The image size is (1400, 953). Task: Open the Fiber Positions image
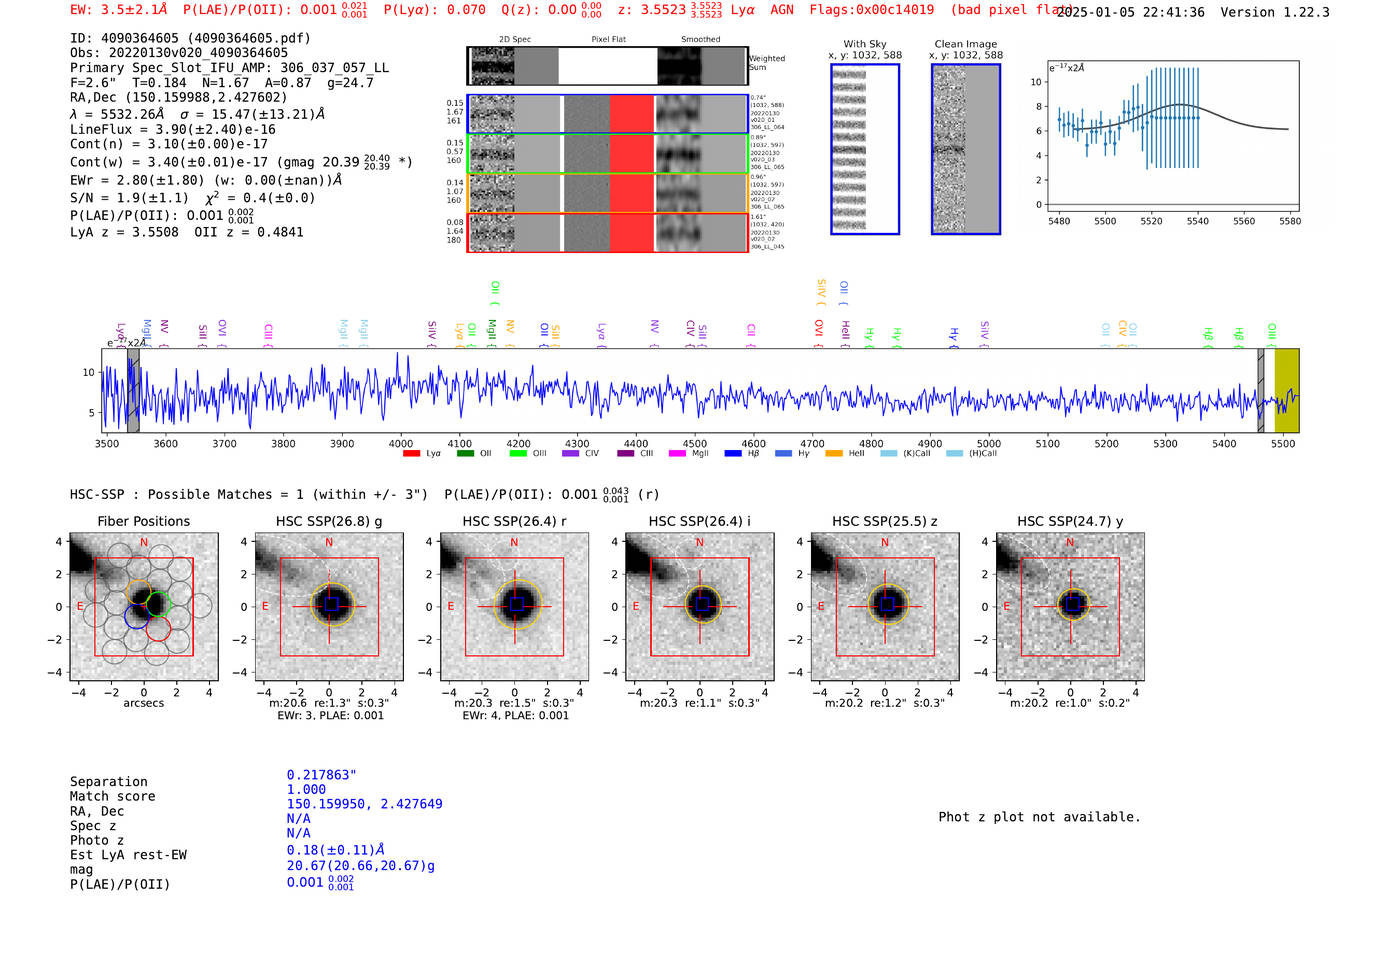tap(144, 607)
